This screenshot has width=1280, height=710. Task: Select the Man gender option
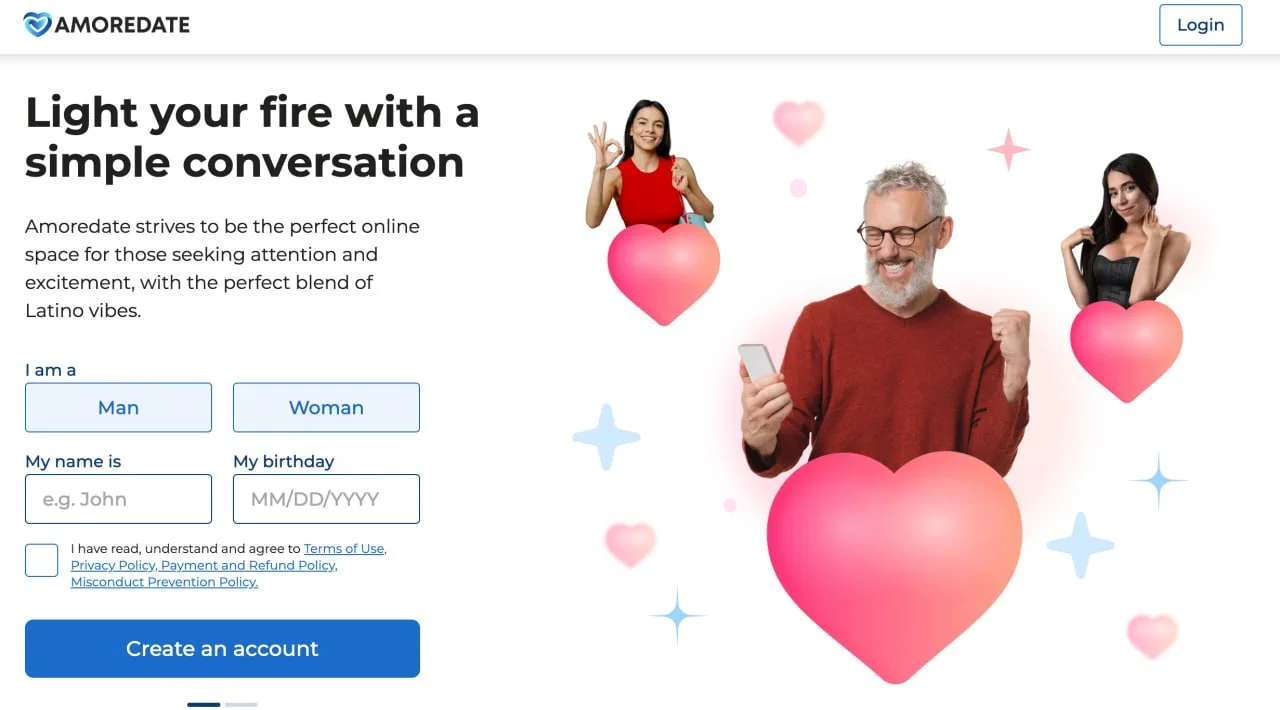click(118, 407)
